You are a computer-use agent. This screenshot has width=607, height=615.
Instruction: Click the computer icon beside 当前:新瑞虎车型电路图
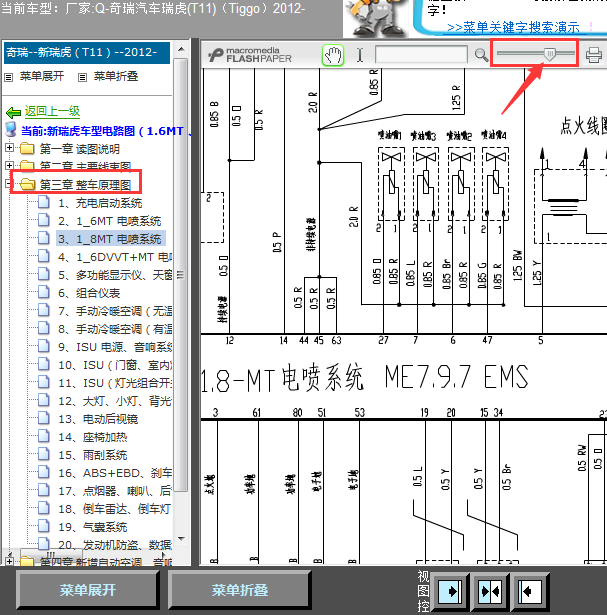coord(11,129)
